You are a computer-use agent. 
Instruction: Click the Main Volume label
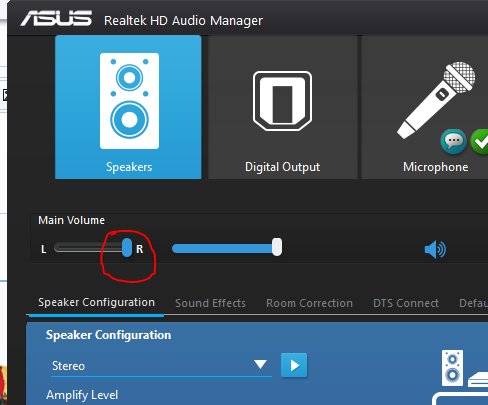point(72,220)
